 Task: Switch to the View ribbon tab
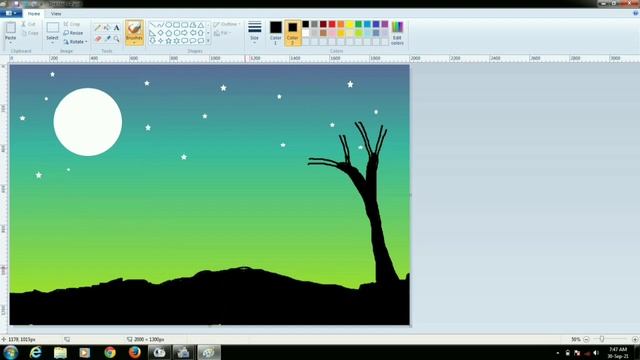point(56,13)
